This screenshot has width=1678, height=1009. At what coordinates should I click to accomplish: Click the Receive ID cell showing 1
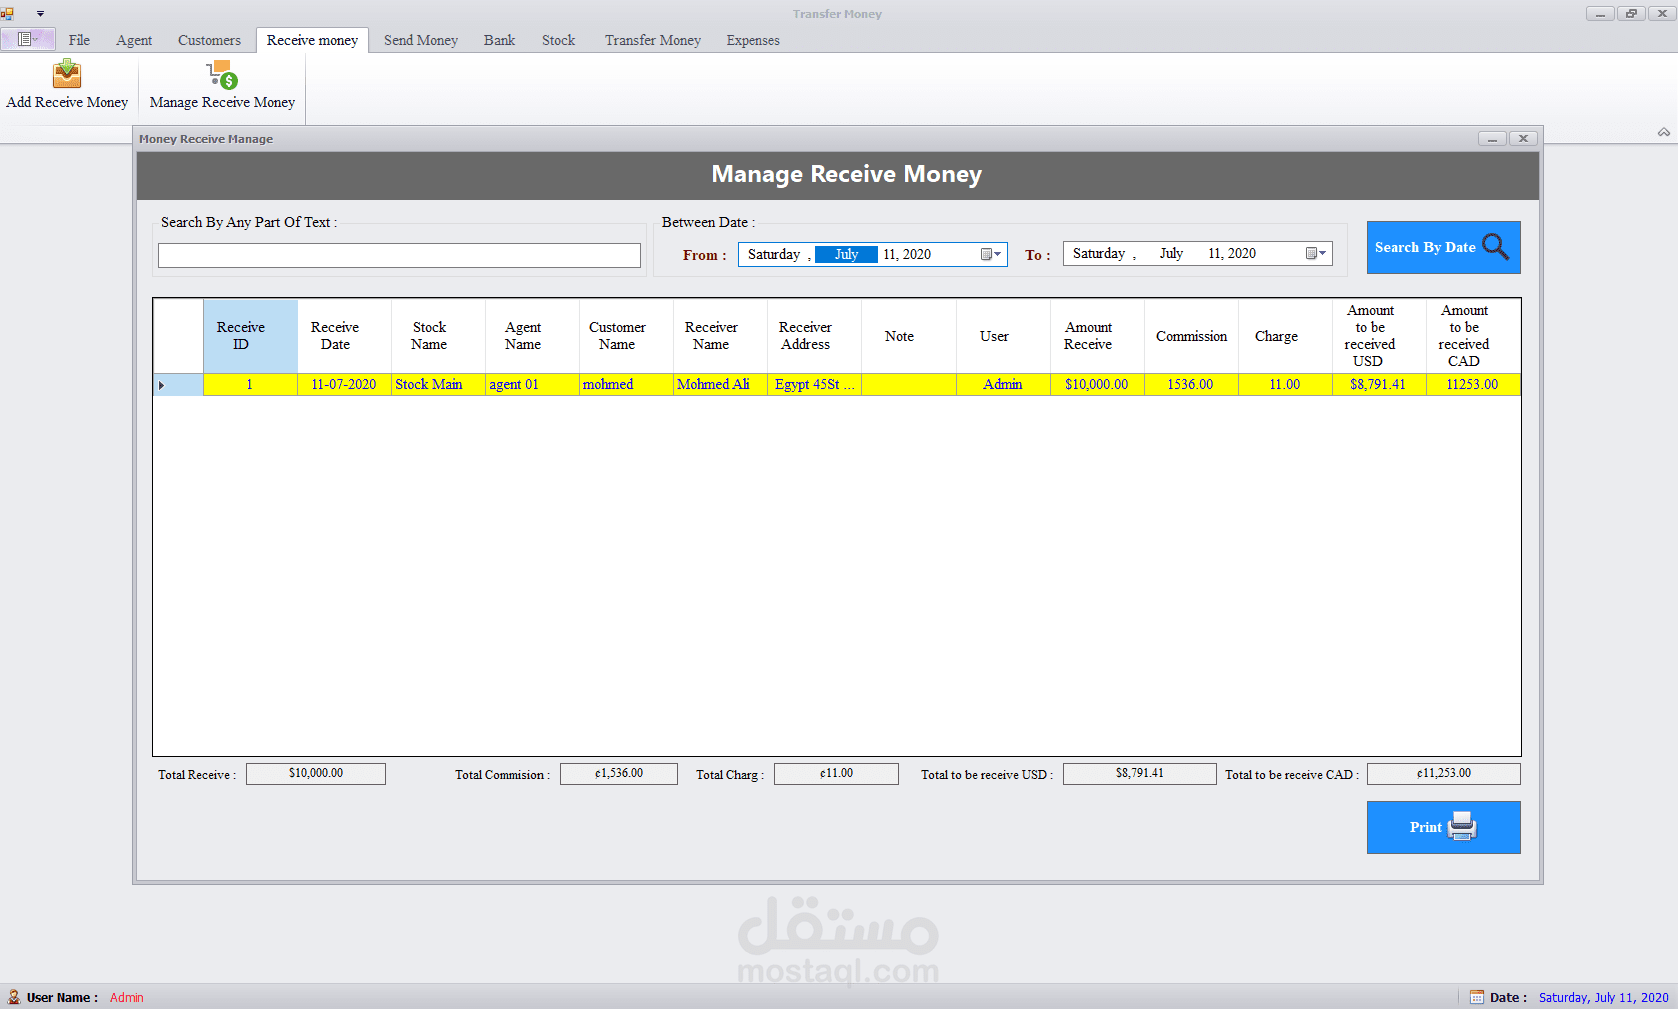pos(250,385)
